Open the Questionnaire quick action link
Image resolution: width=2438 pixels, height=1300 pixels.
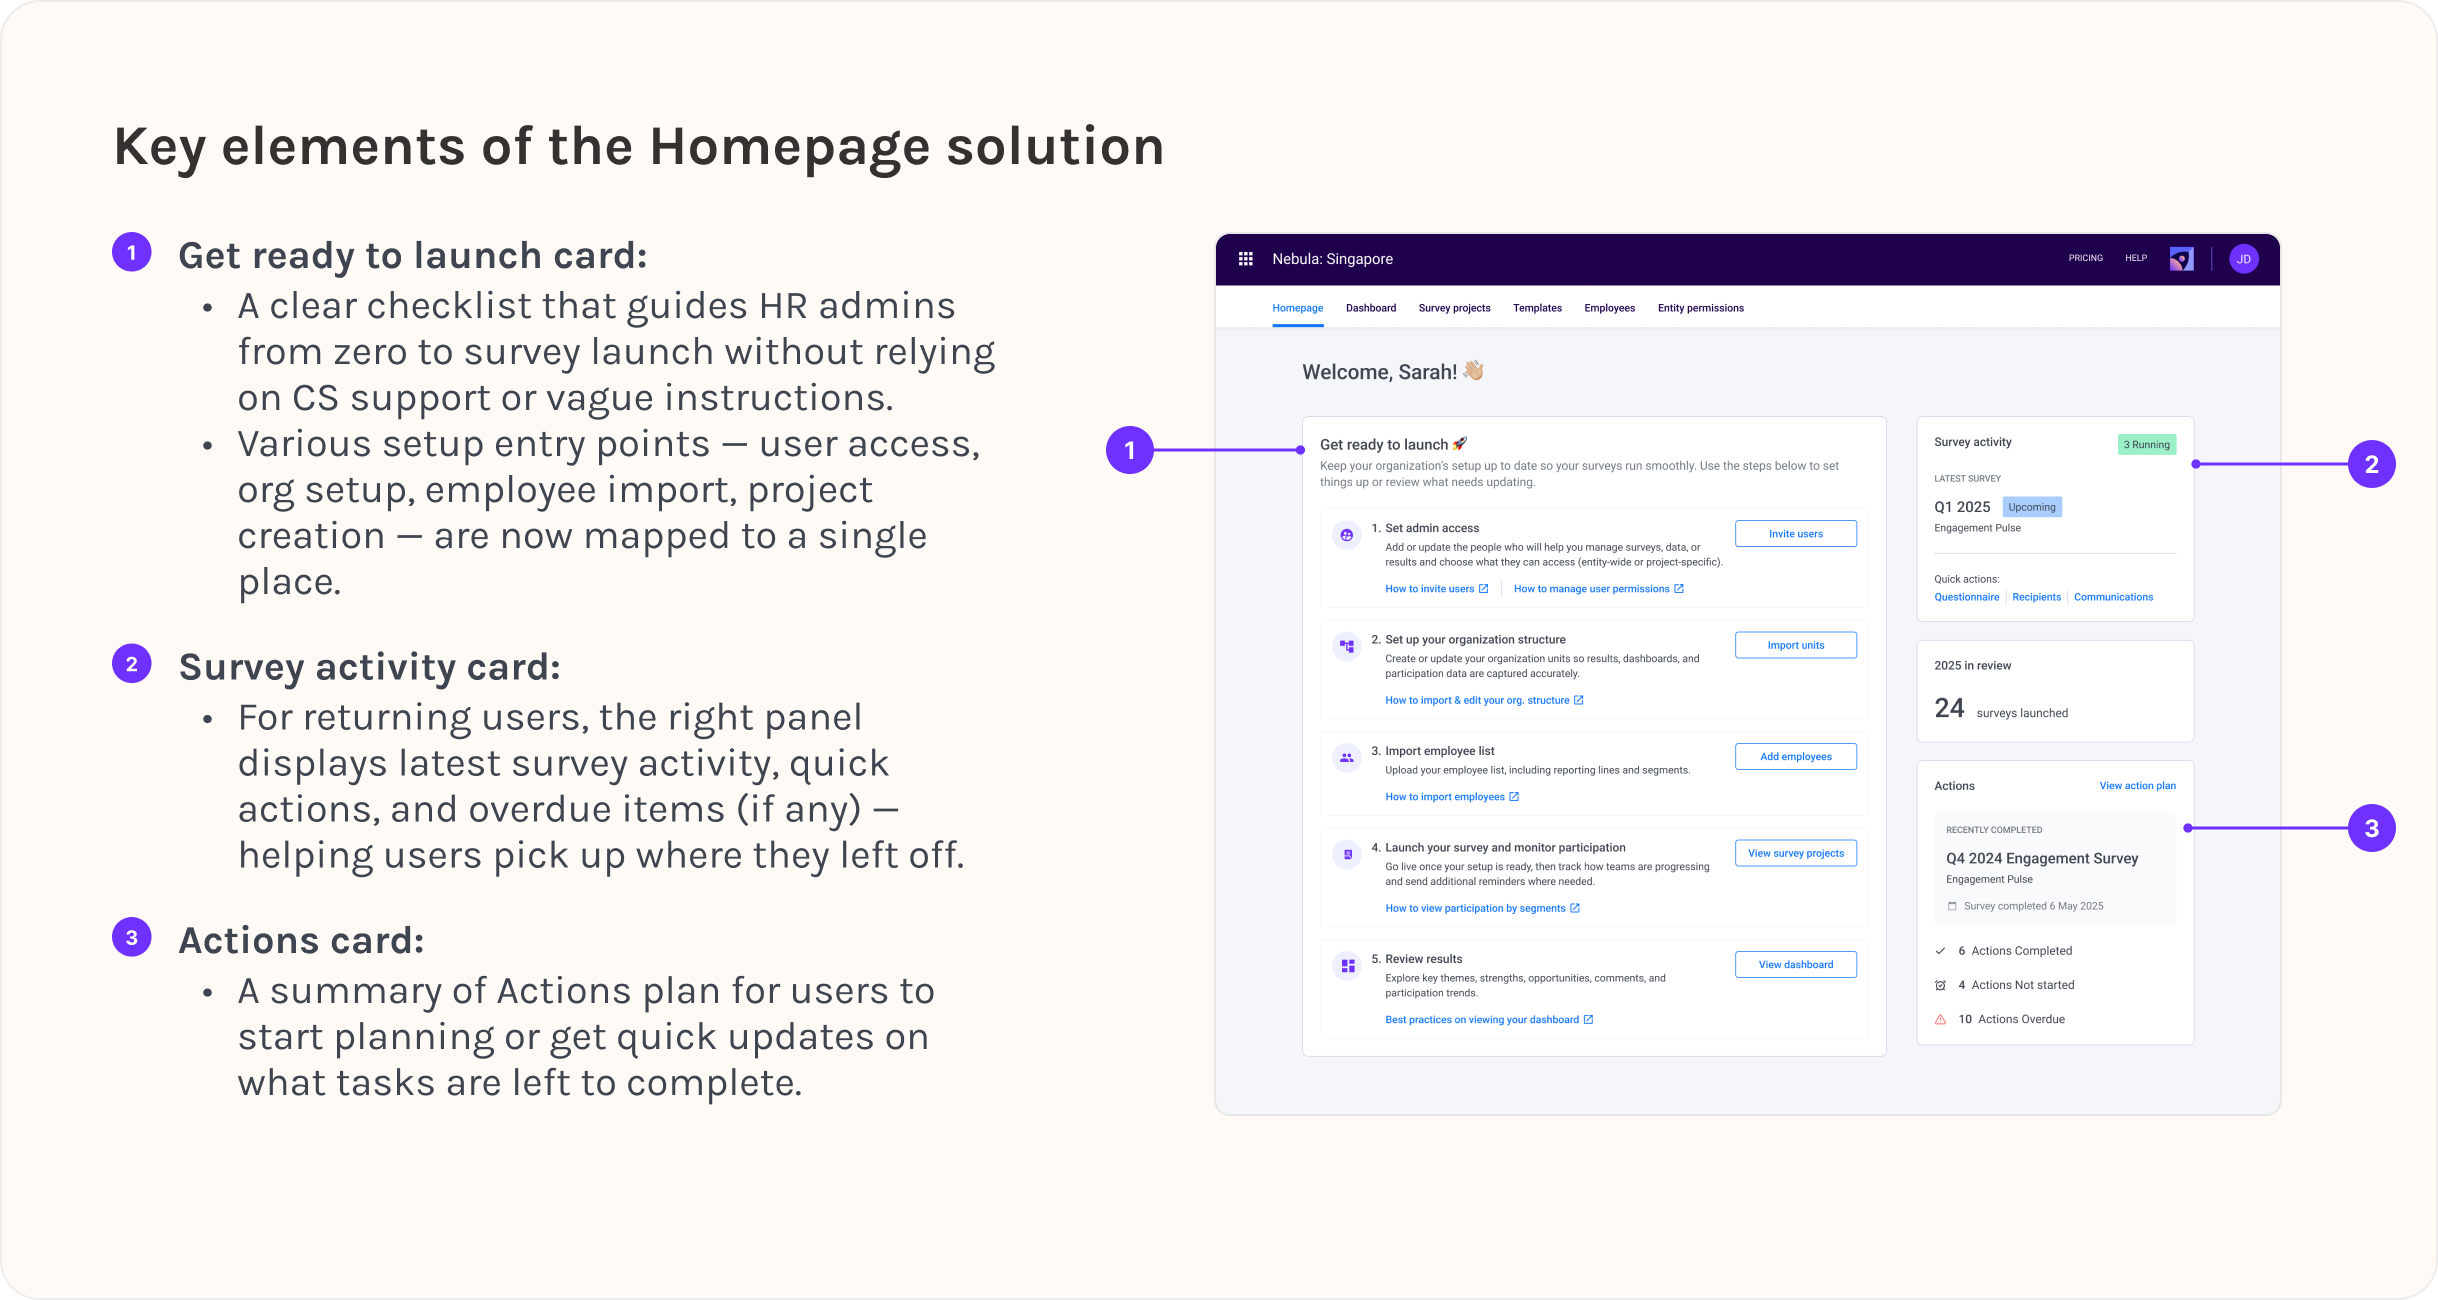[1966, 597]
